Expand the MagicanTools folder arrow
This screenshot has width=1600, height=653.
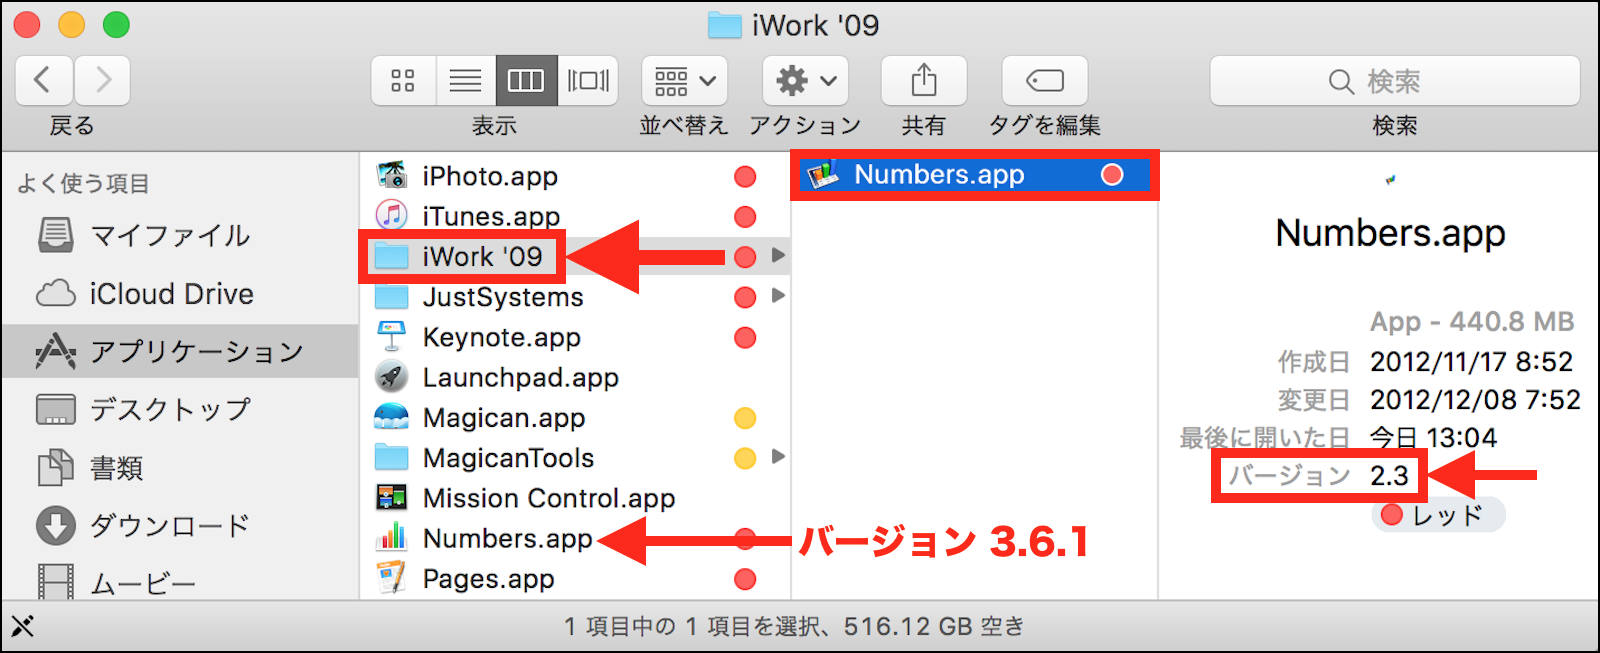click(x=778, y=457)
